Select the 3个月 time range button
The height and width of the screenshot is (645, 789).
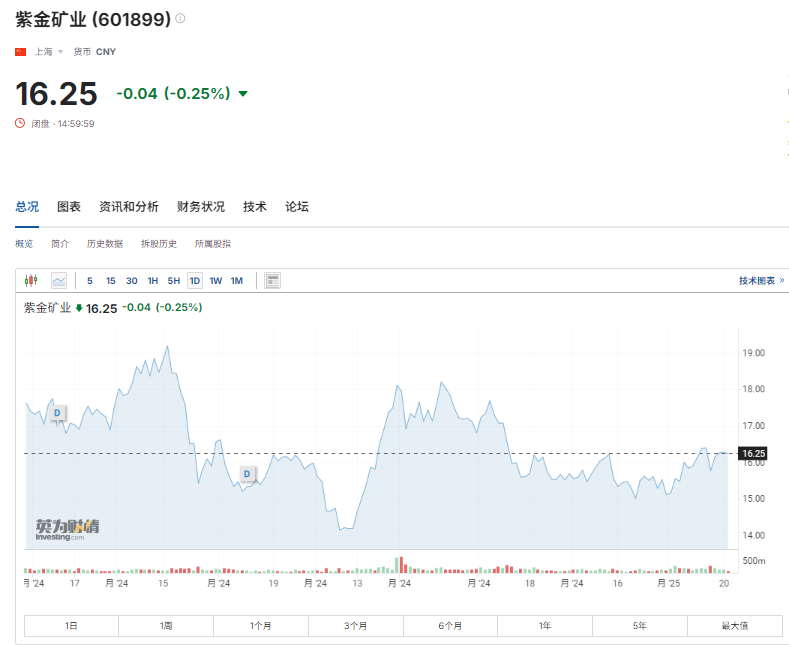click(x=356, y=626)
